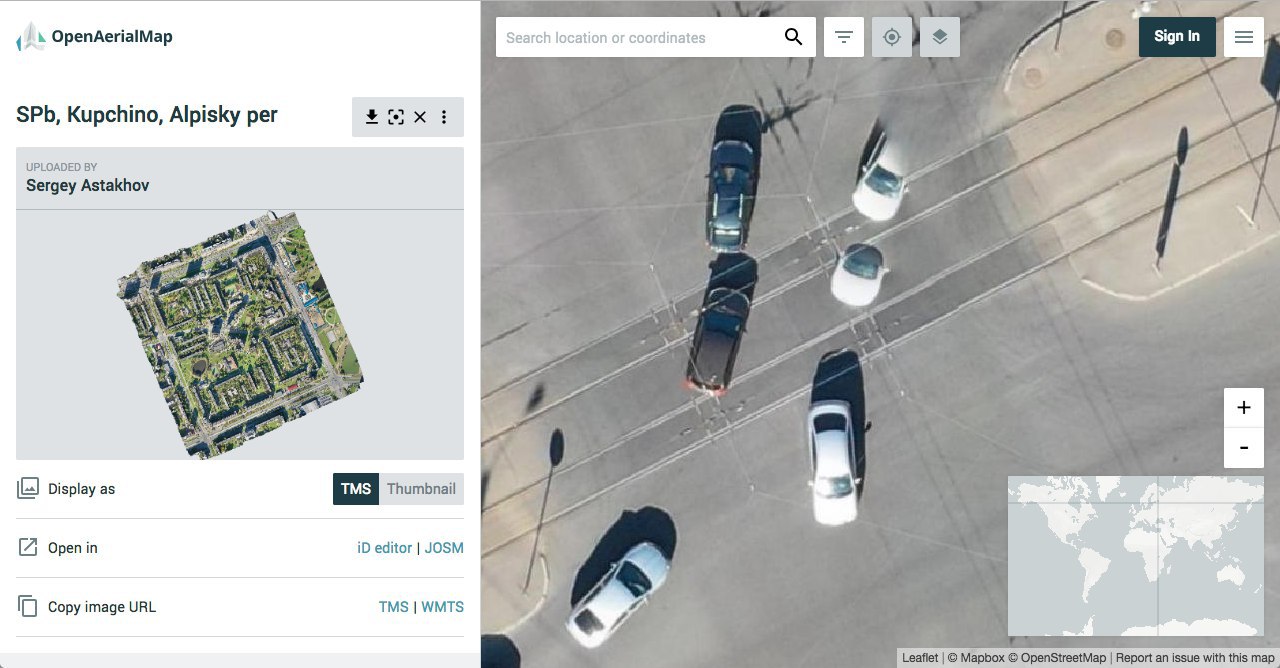Click the title SPb, Kupchino, Alpisky per

(x=147, y=115)
